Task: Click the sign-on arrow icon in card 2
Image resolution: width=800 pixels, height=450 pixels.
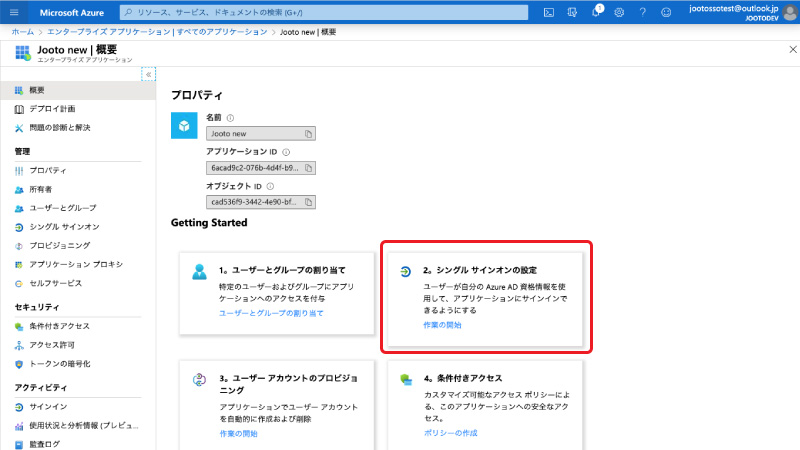Action: (406, 271)
